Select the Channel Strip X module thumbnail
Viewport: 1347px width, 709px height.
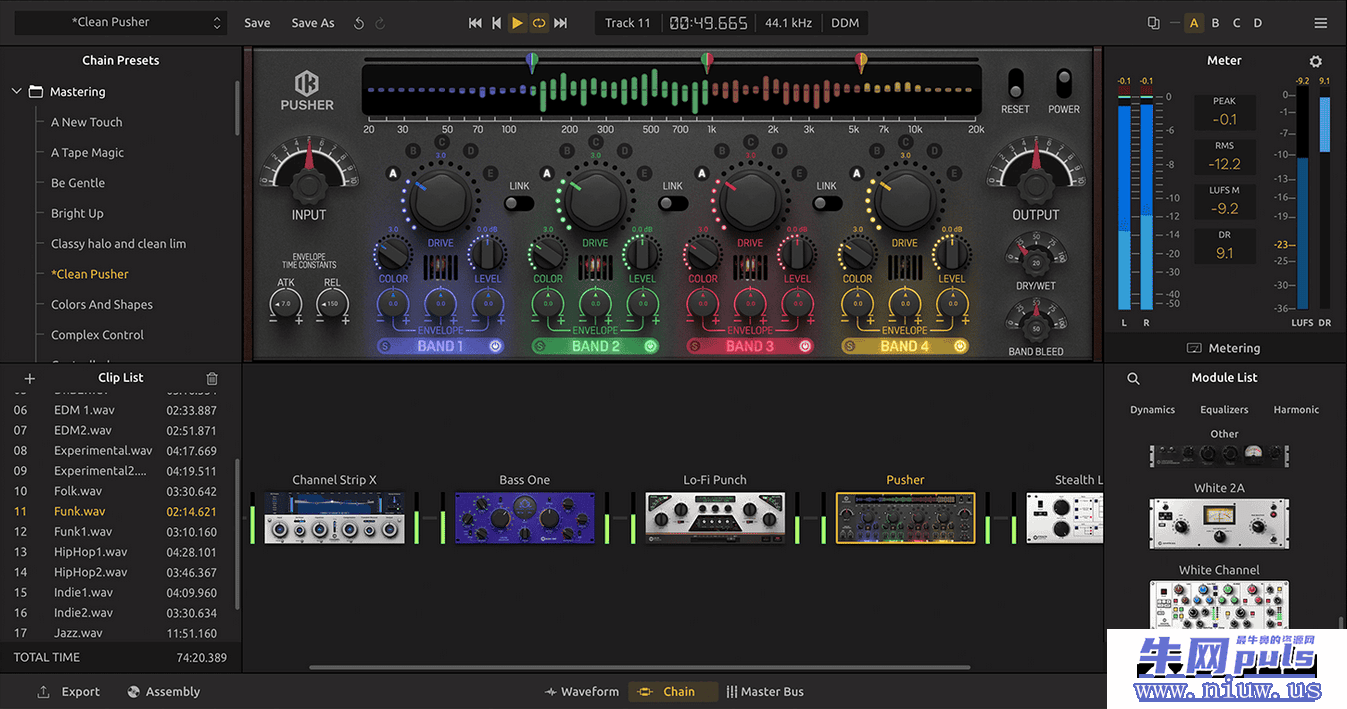click(x=334, y=518)
